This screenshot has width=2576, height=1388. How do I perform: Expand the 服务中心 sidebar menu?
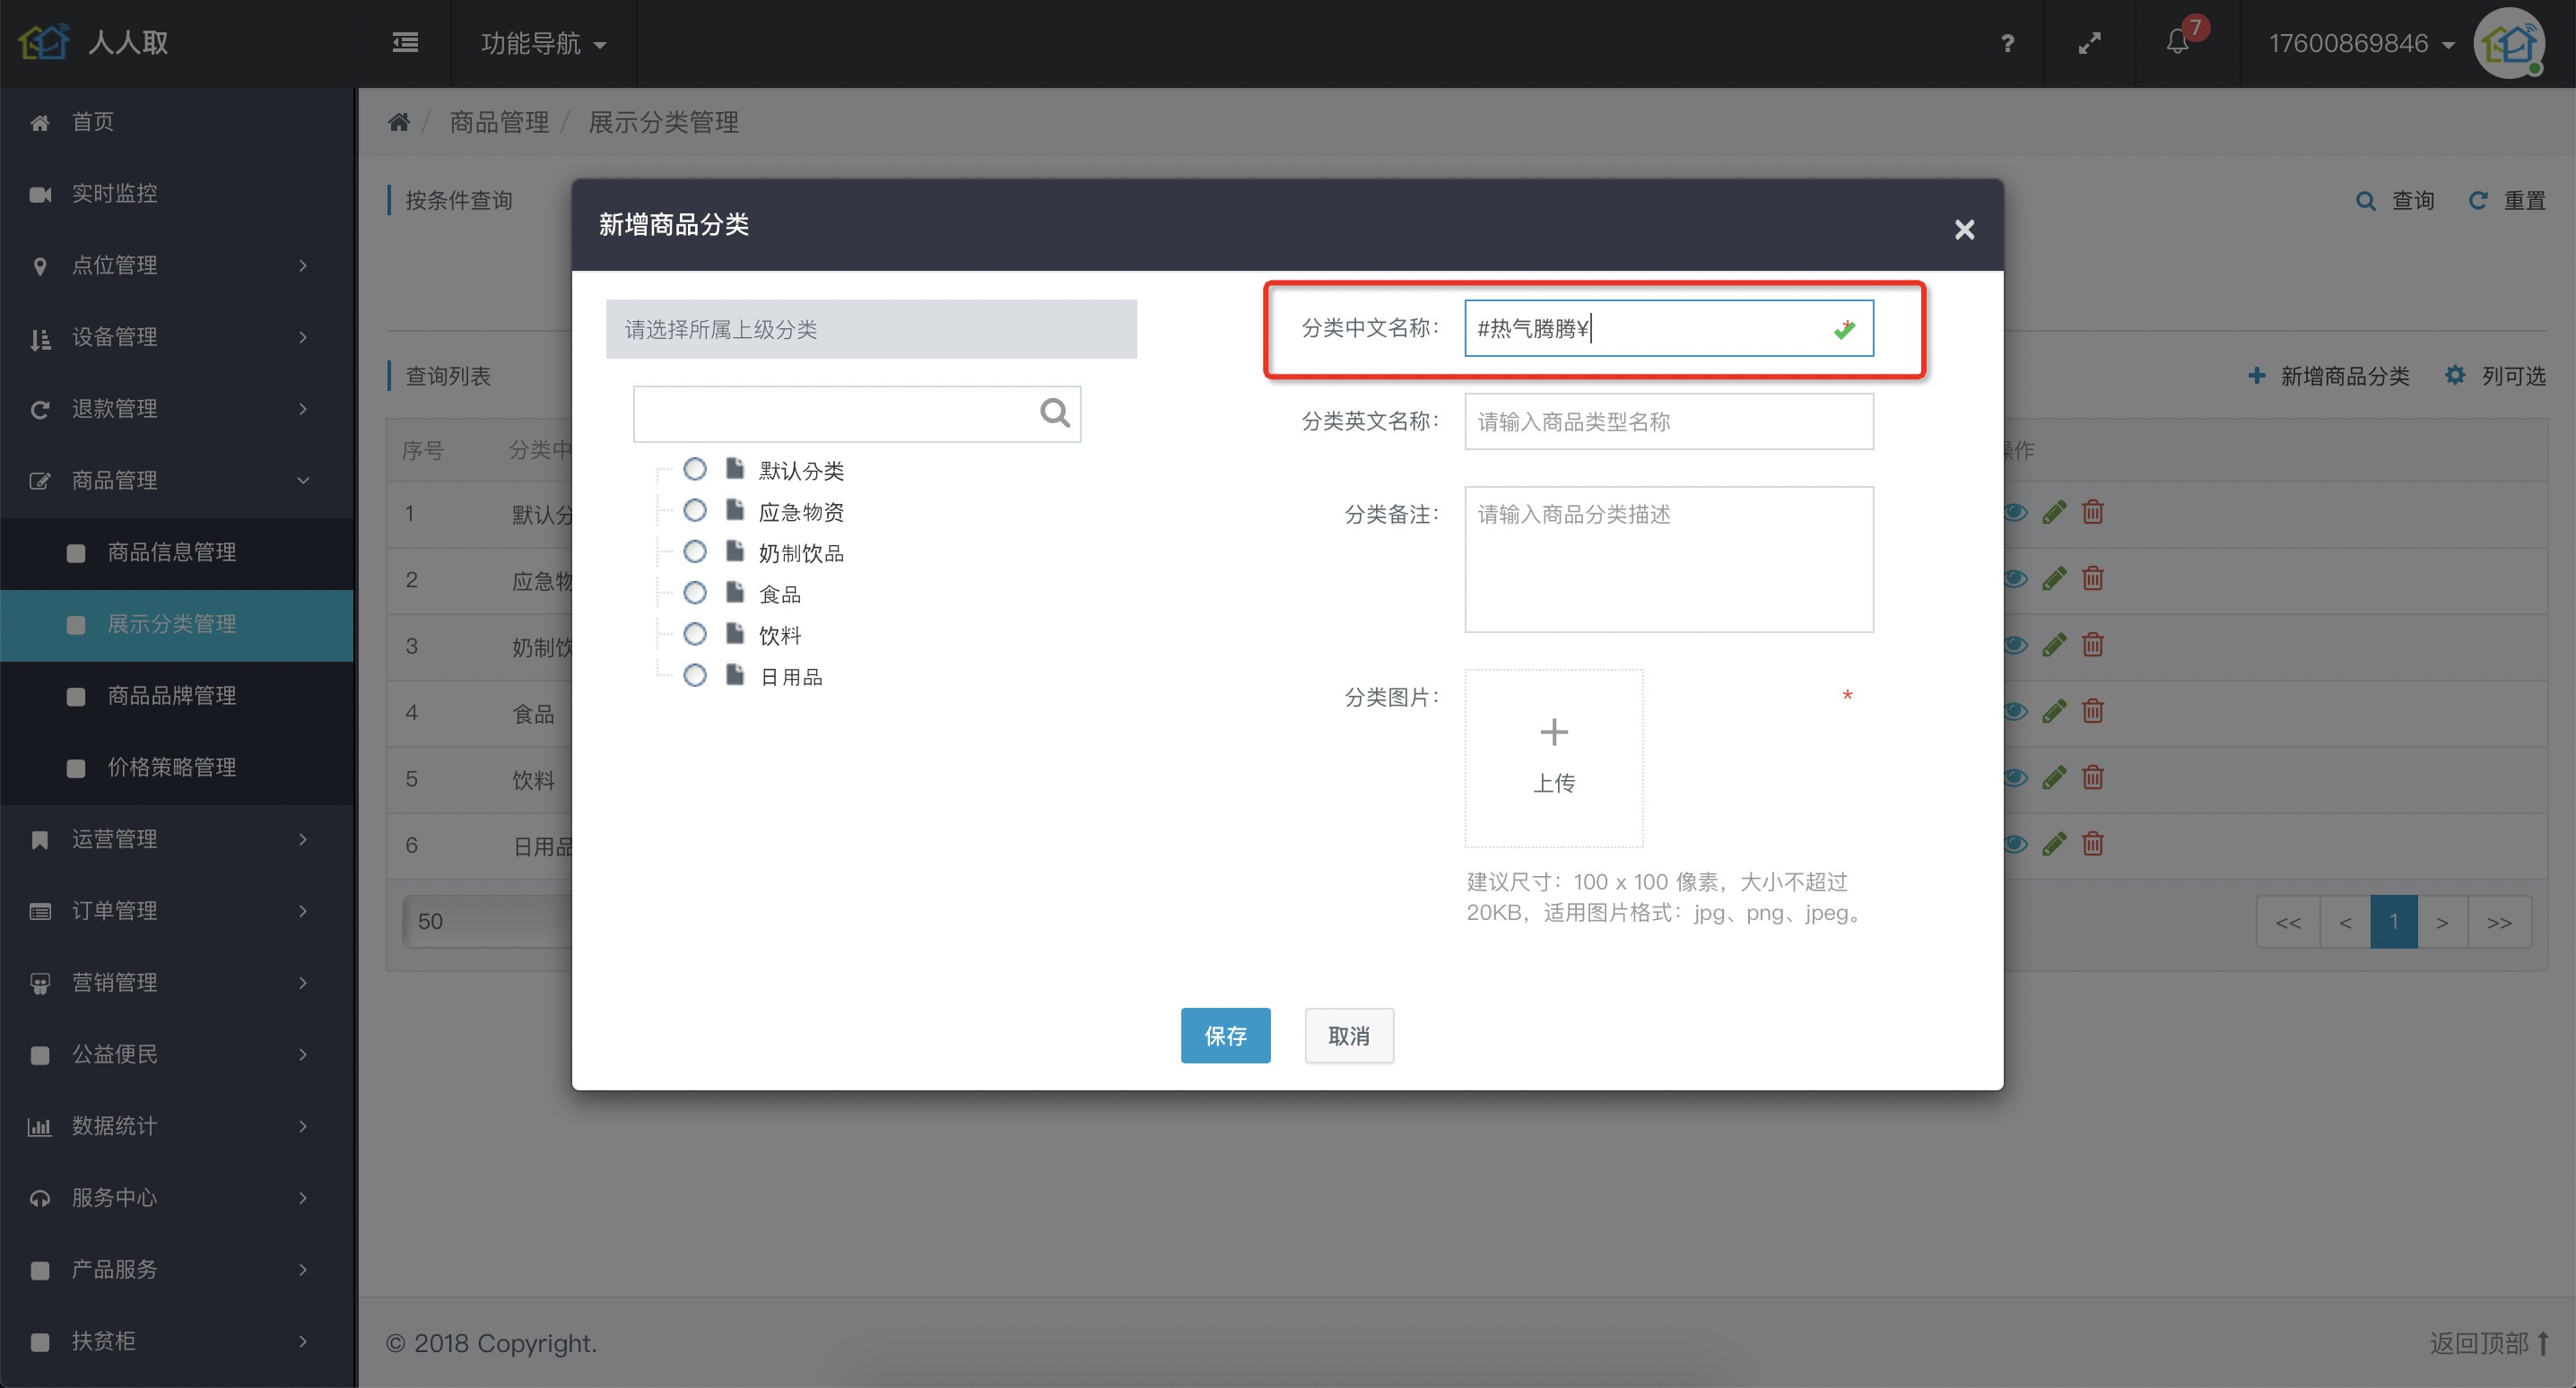coord(177,1198)
